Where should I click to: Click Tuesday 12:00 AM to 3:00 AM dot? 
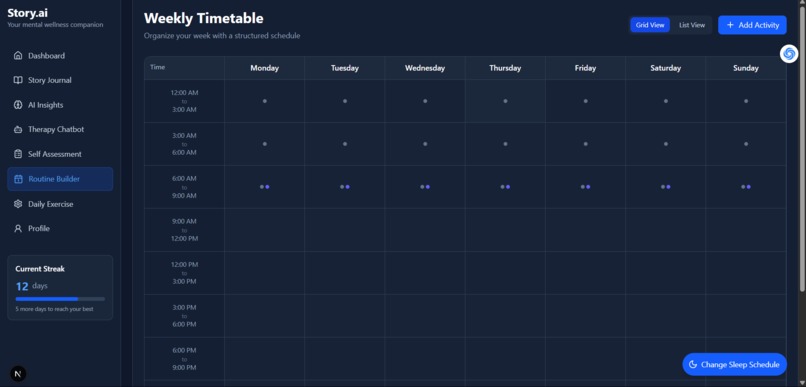[345, 101]
